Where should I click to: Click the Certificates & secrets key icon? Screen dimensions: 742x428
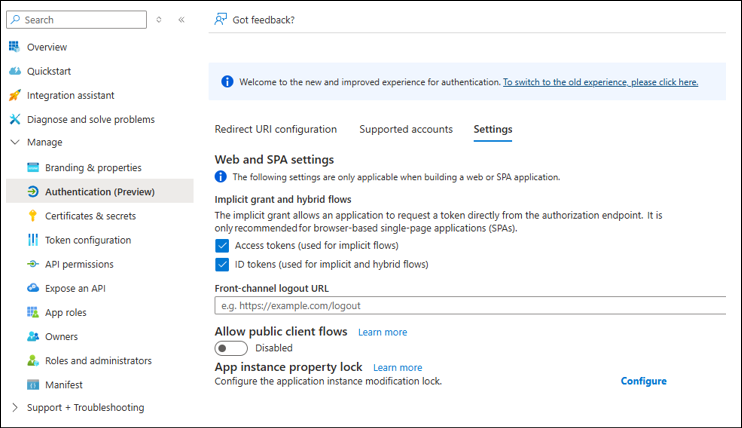33,216
